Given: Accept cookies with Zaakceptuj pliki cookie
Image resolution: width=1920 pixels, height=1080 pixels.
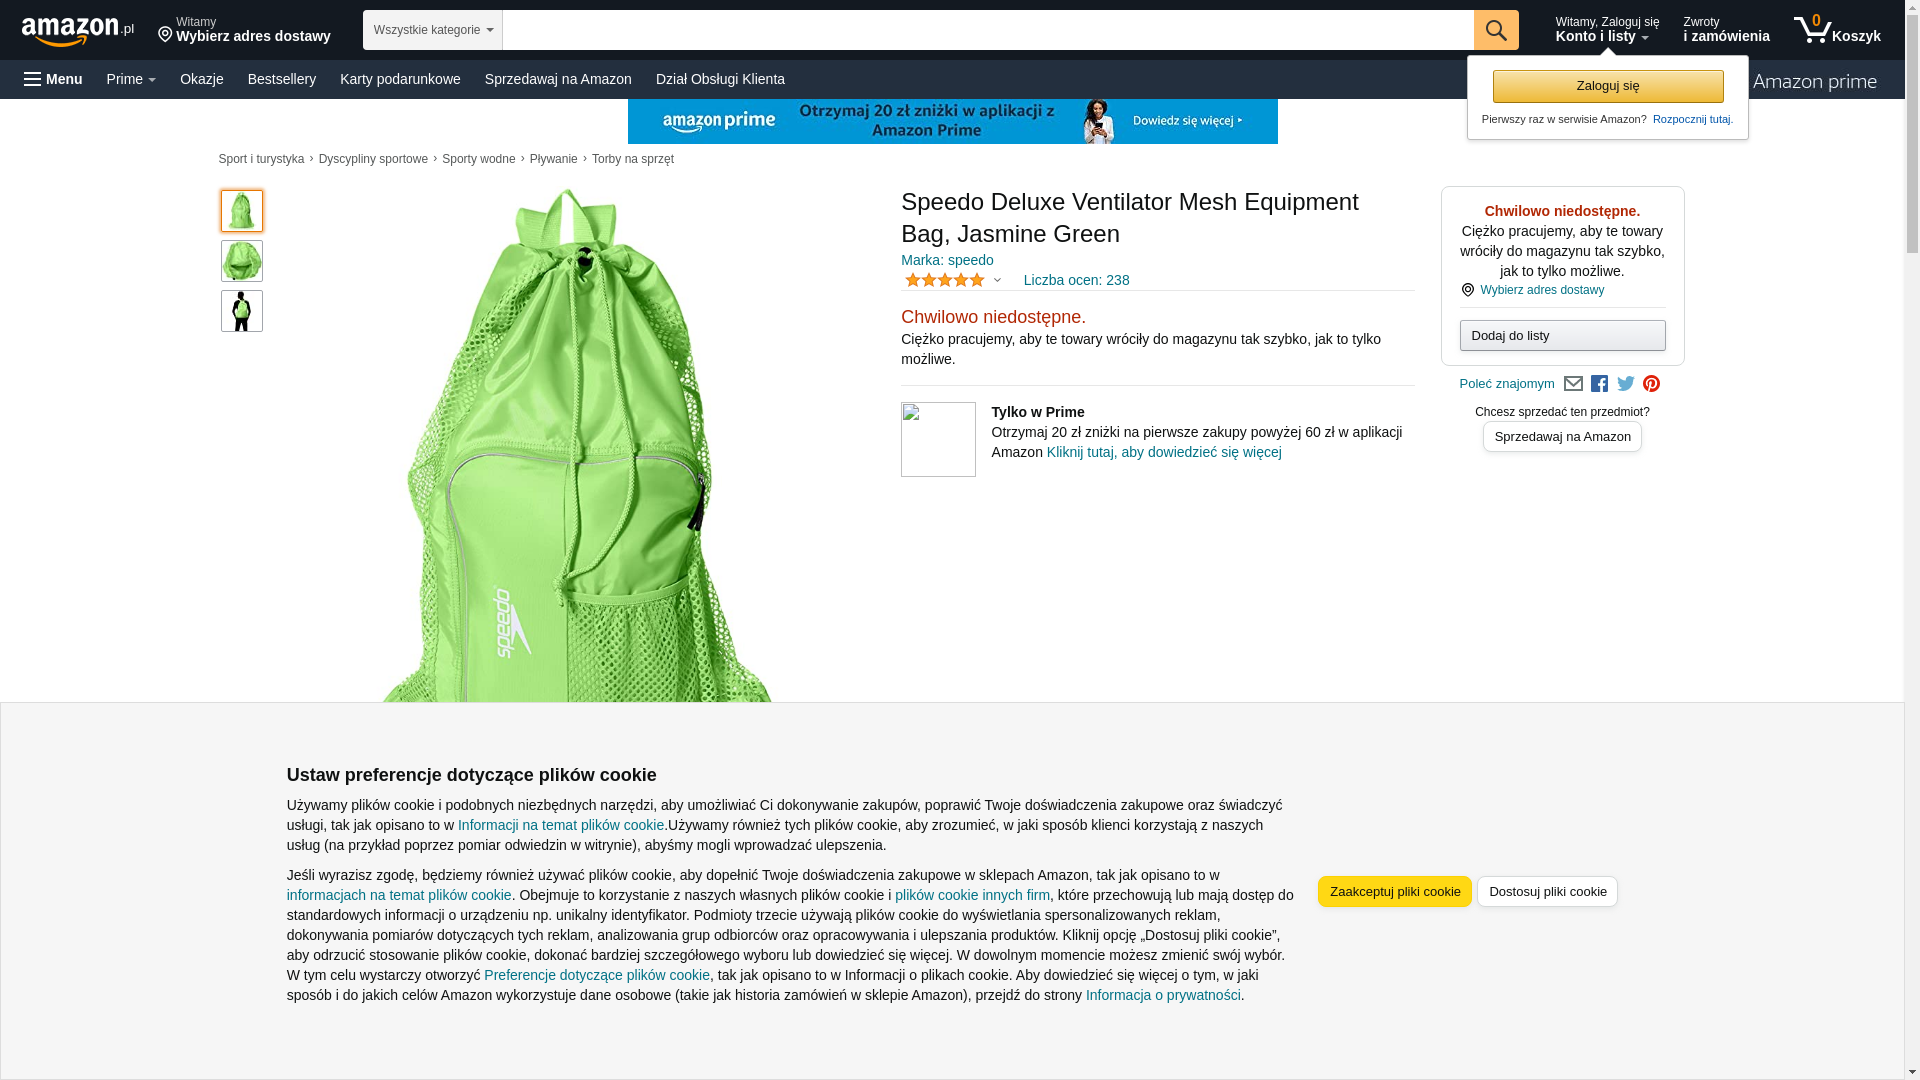Looking at the screenshot, I should coord(1394,892).
